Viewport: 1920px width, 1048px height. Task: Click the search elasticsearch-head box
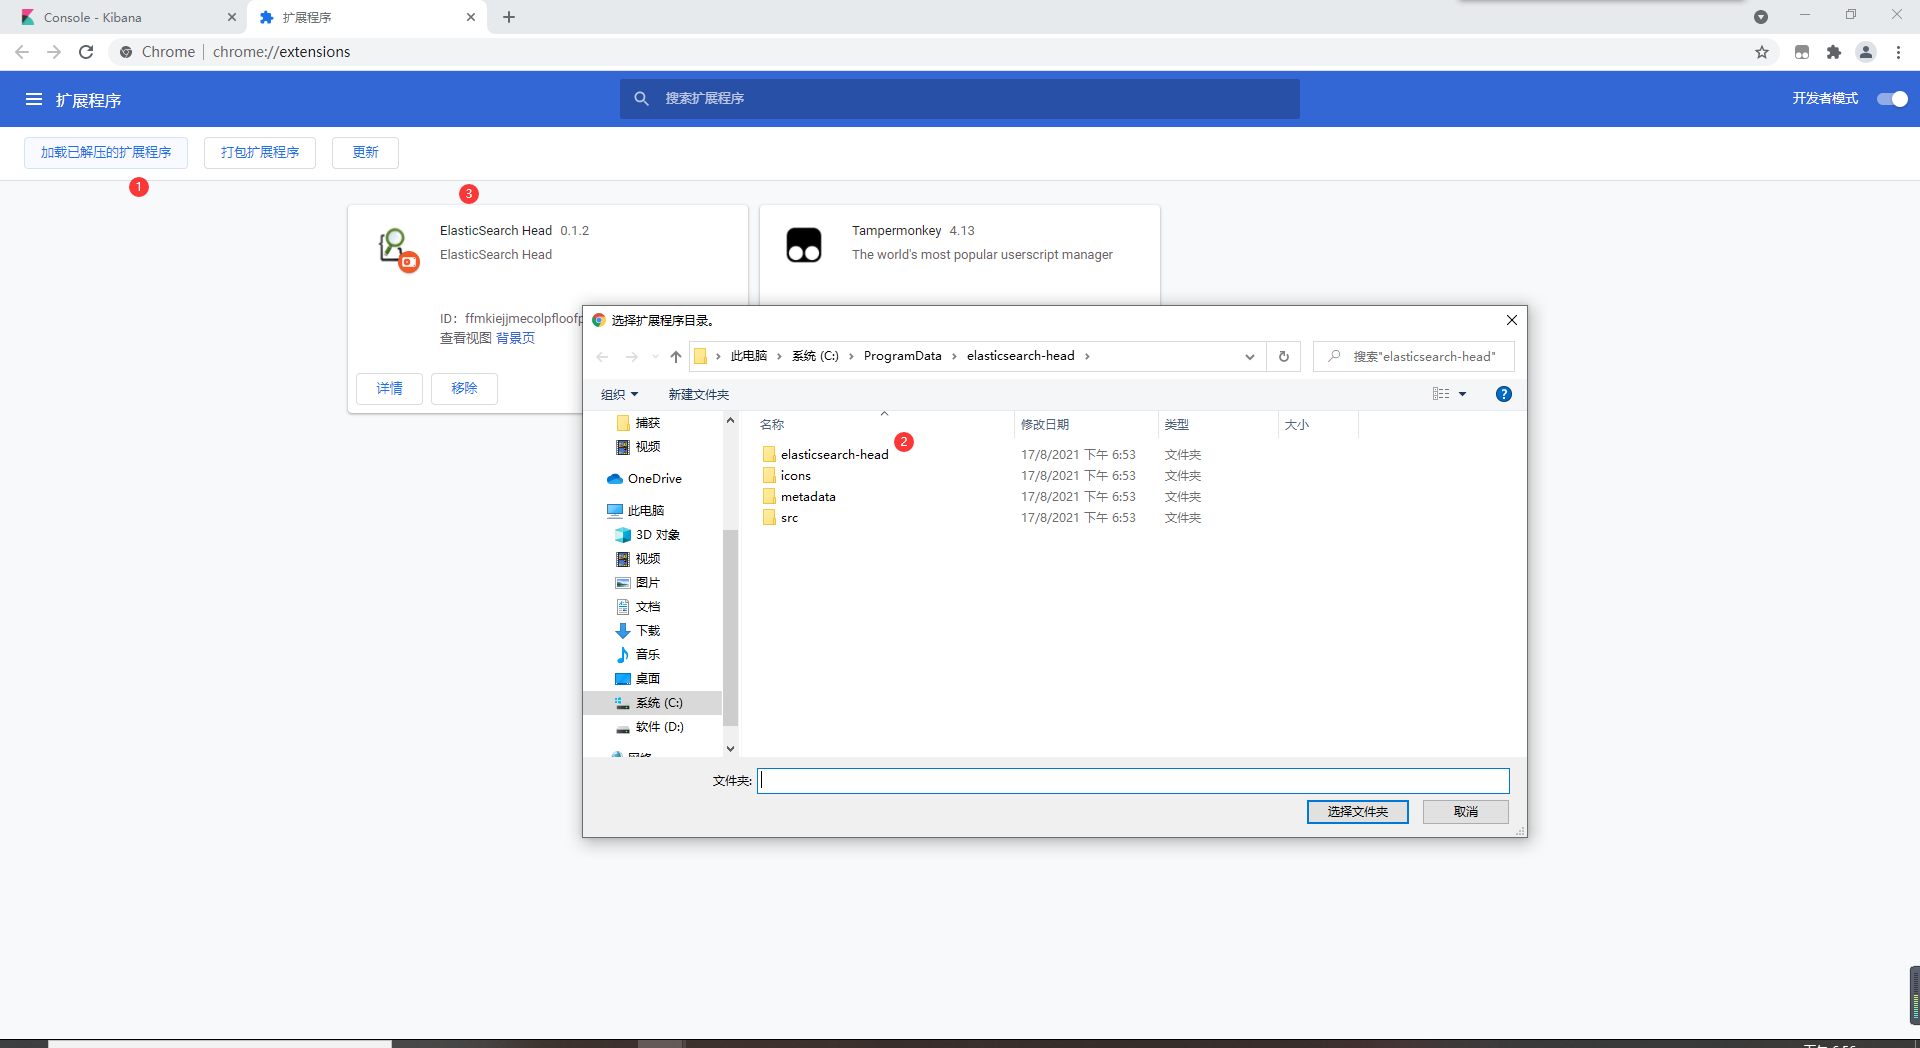1414,357
